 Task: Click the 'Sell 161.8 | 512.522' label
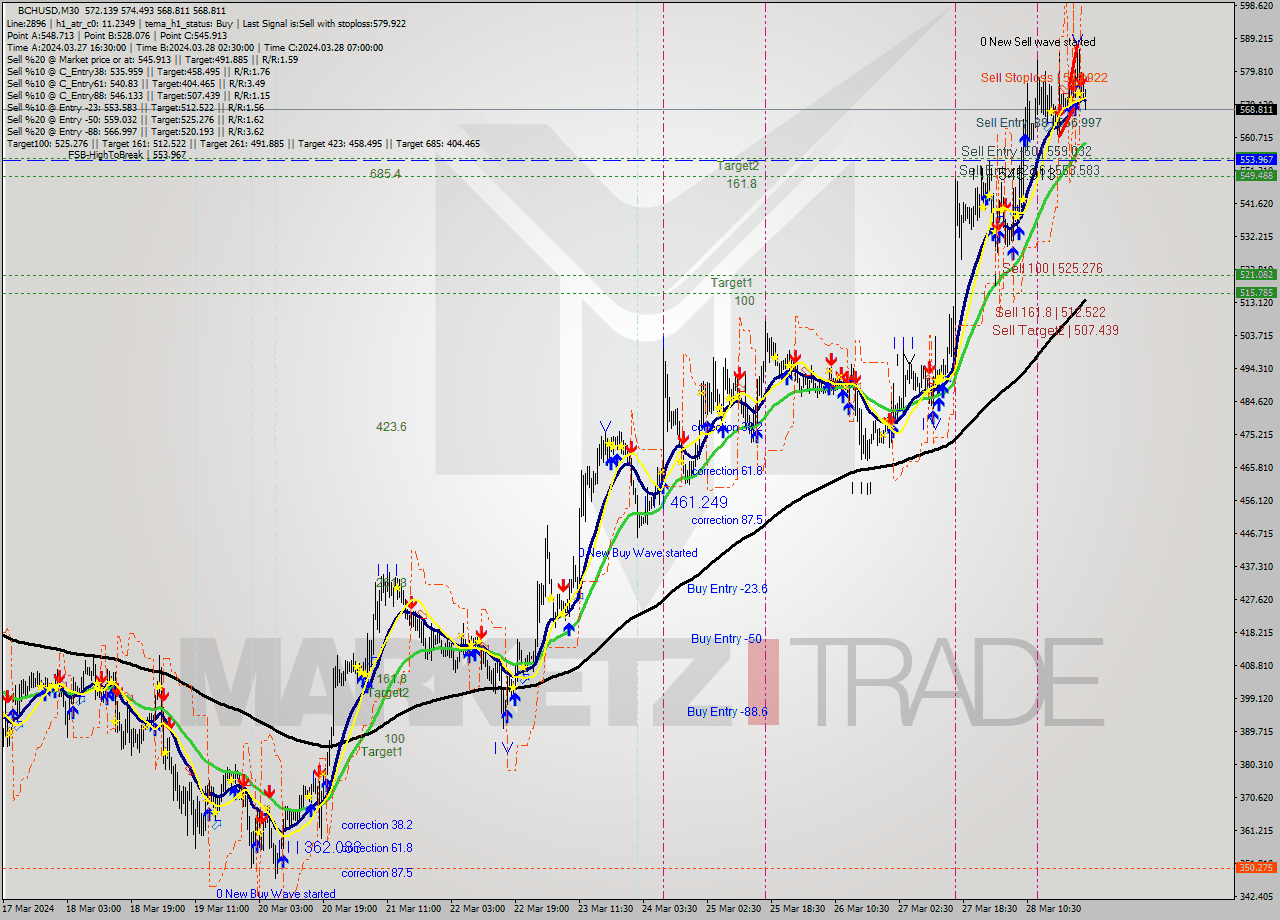[x=1050, y=312]
